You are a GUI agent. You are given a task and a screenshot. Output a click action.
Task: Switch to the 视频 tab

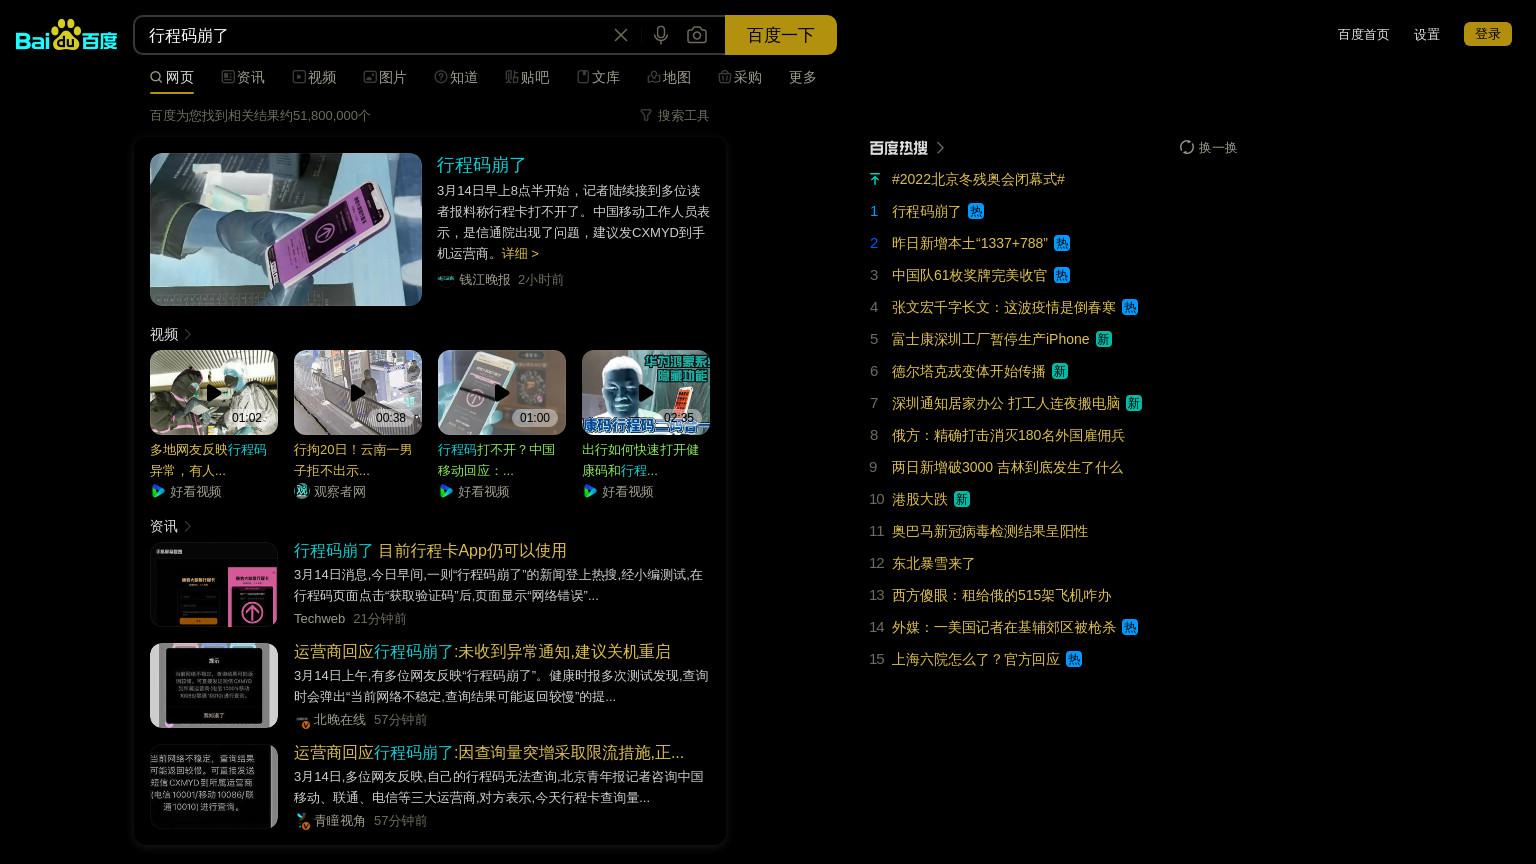314,77
